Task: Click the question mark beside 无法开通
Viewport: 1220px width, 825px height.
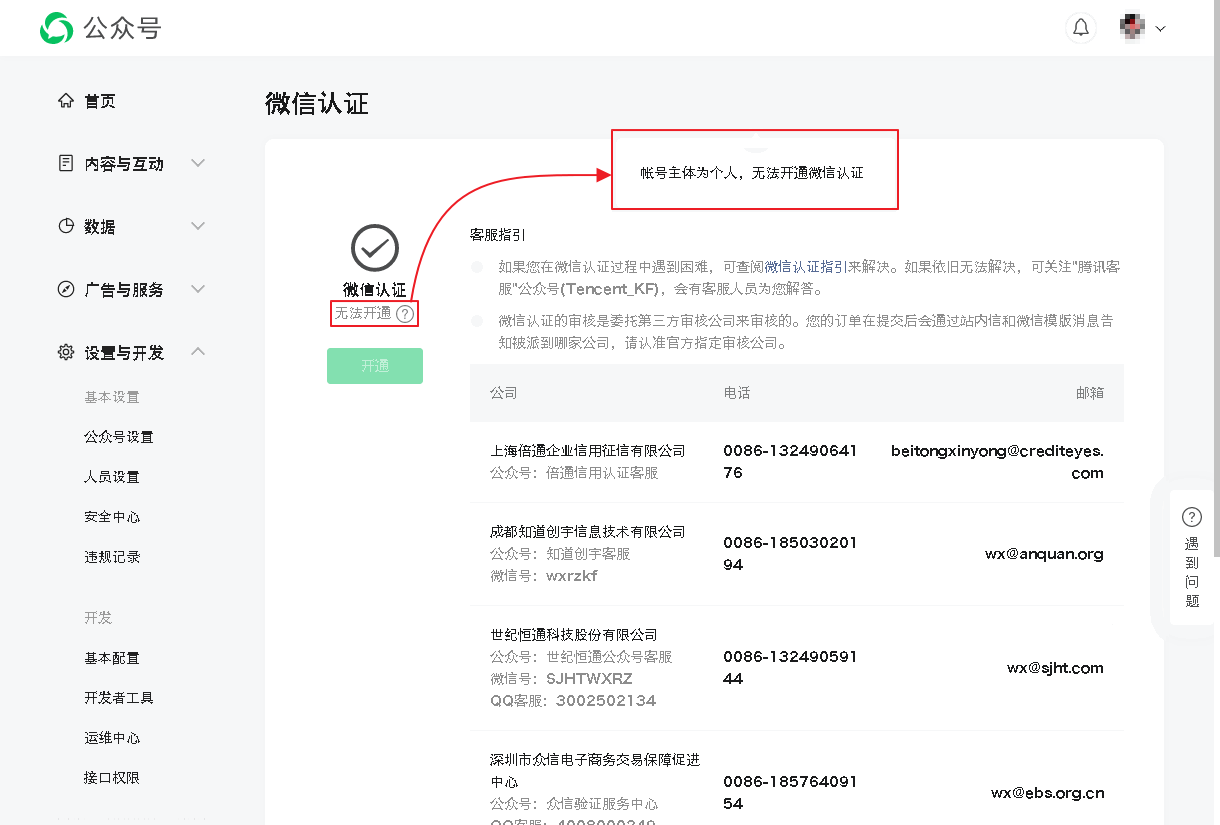Action: coord(404,313)
